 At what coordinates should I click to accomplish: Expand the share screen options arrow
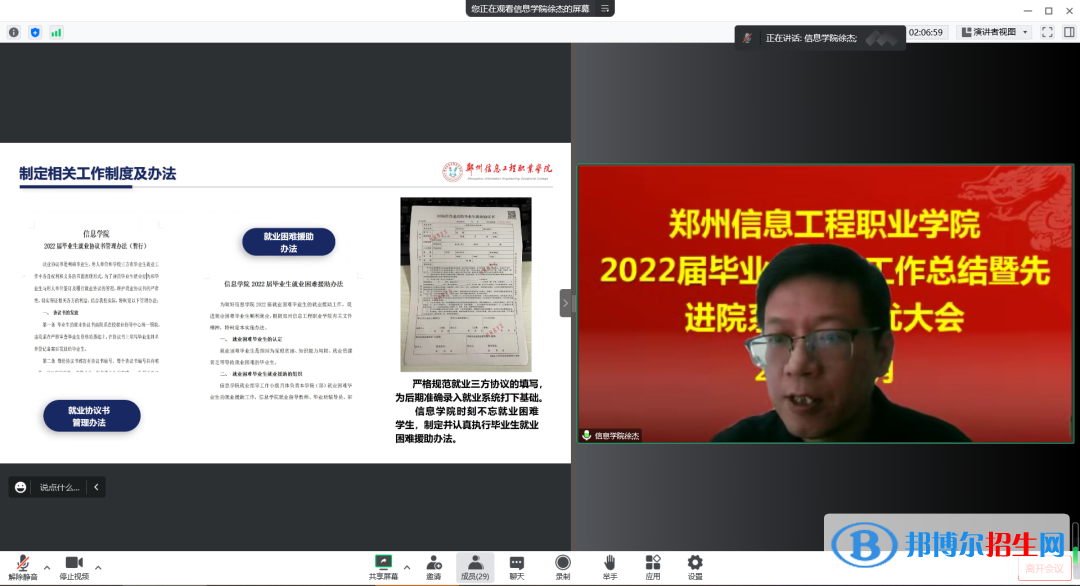tap(407, 568)
